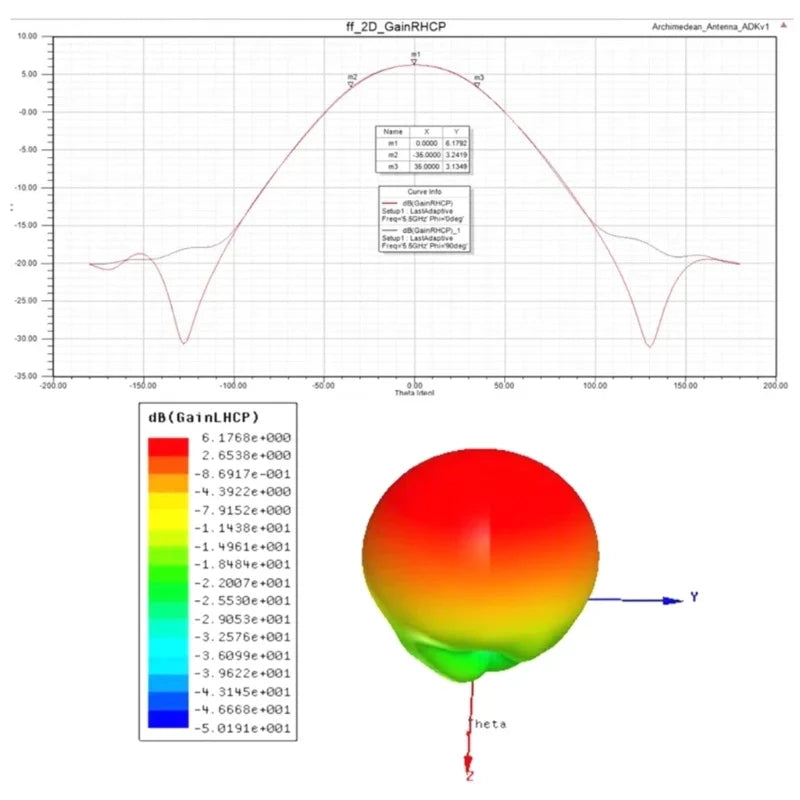Select m2 name cell in marker table
Screen dimensions: 800x800
pyautogui.click(x=393, y=155)
